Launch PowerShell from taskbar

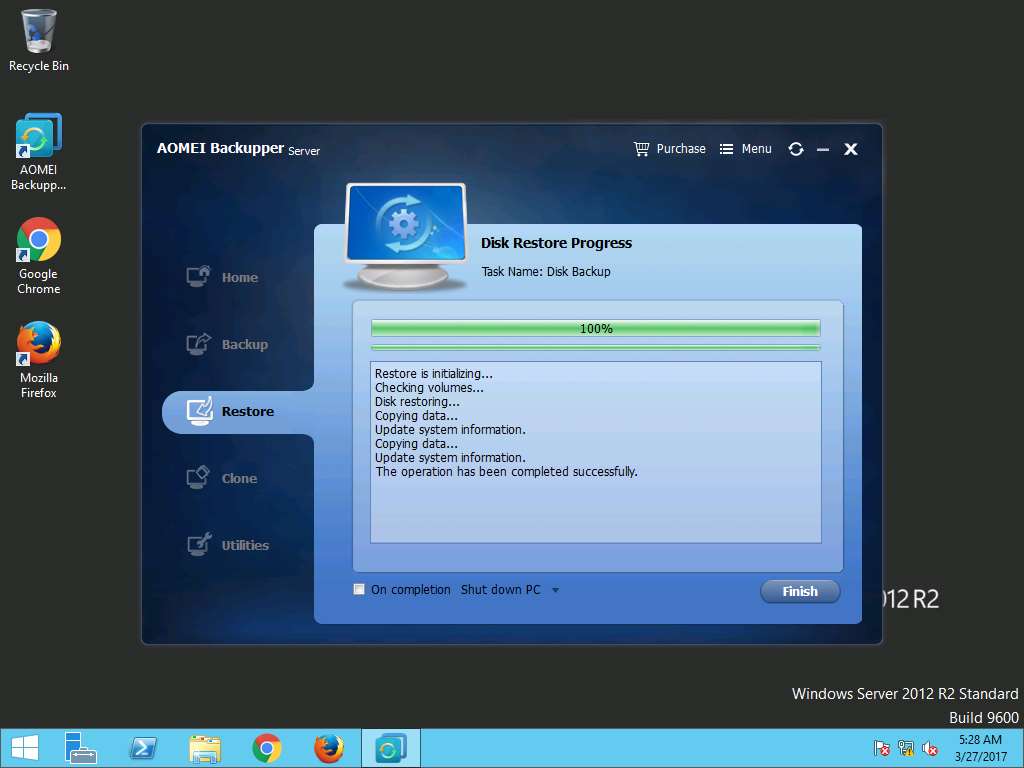coord(143,748)
